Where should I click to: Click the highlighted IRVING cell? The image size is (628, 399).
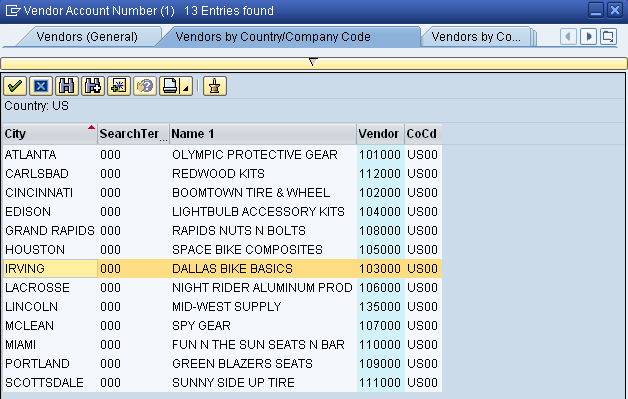(x=50, y=268)
